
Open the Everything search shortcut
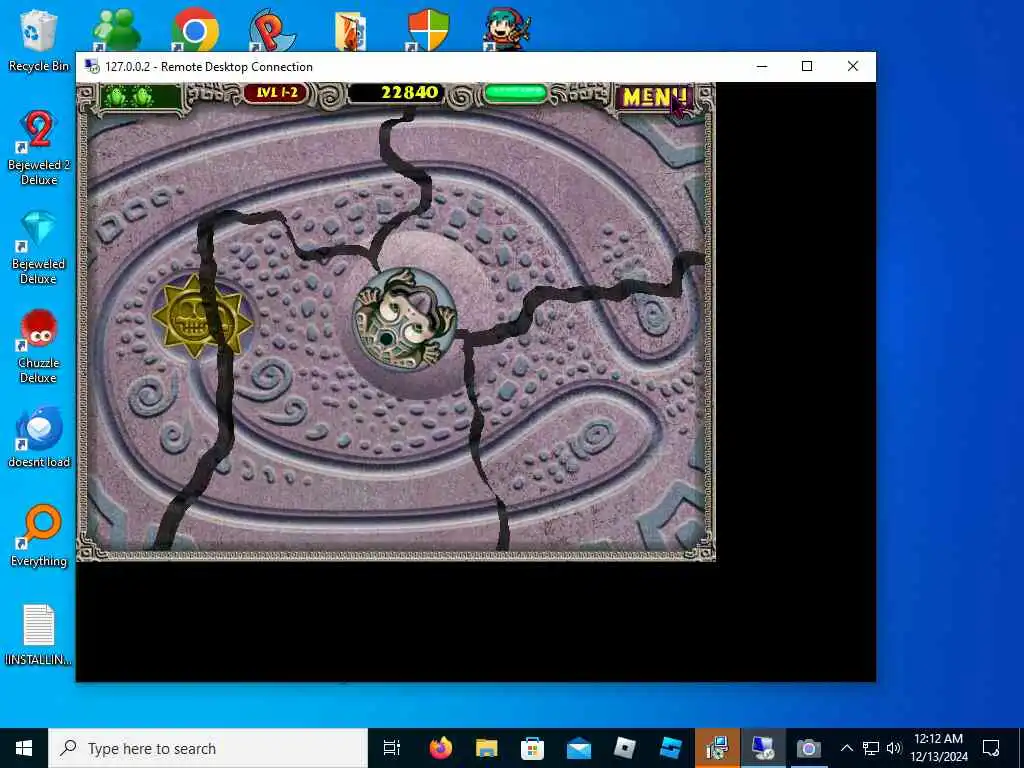pos(39,536)
